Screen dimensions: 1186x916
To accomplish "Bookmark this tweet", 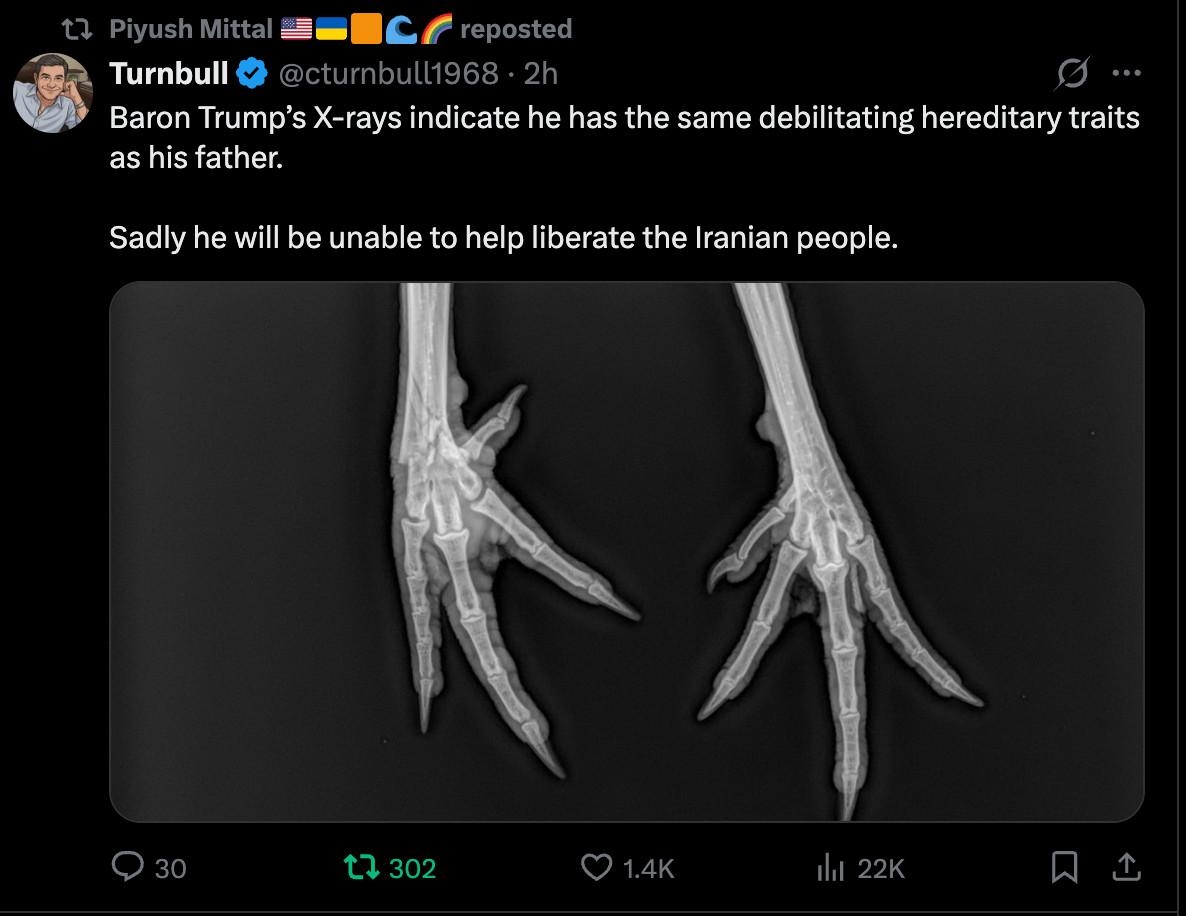I will click(1064, 867).
